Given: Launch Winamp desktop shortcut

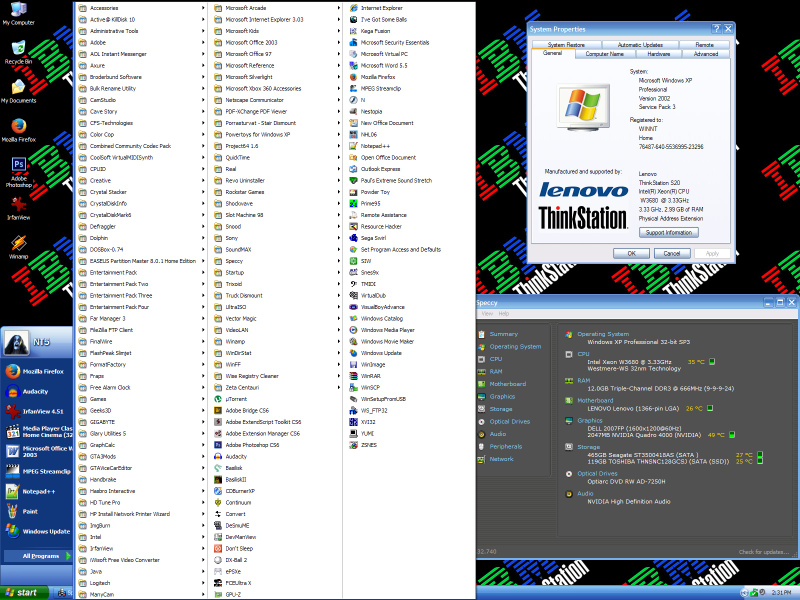Looking at the screenshot, I should tap(19, 247).
